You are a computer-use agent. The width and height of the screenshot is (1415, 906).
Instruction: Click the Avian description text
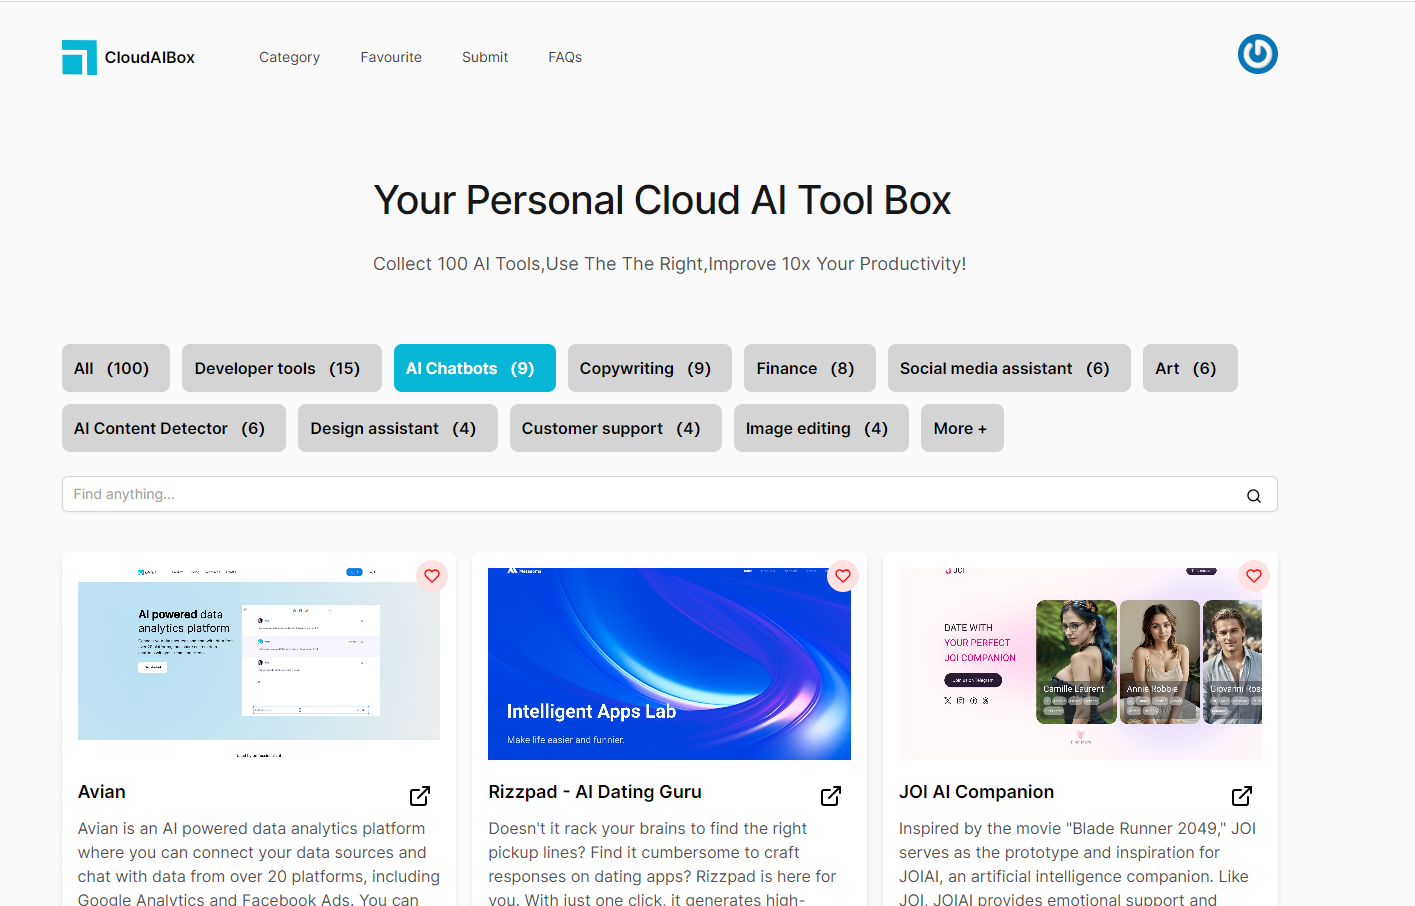coord(259,864)
